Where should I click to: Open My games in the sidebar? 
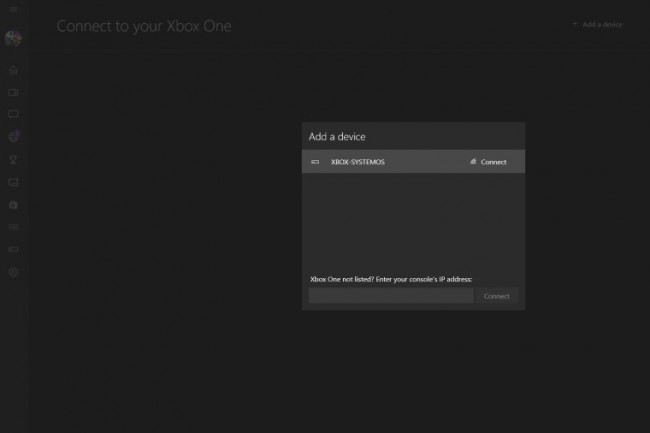click(13, 92)
